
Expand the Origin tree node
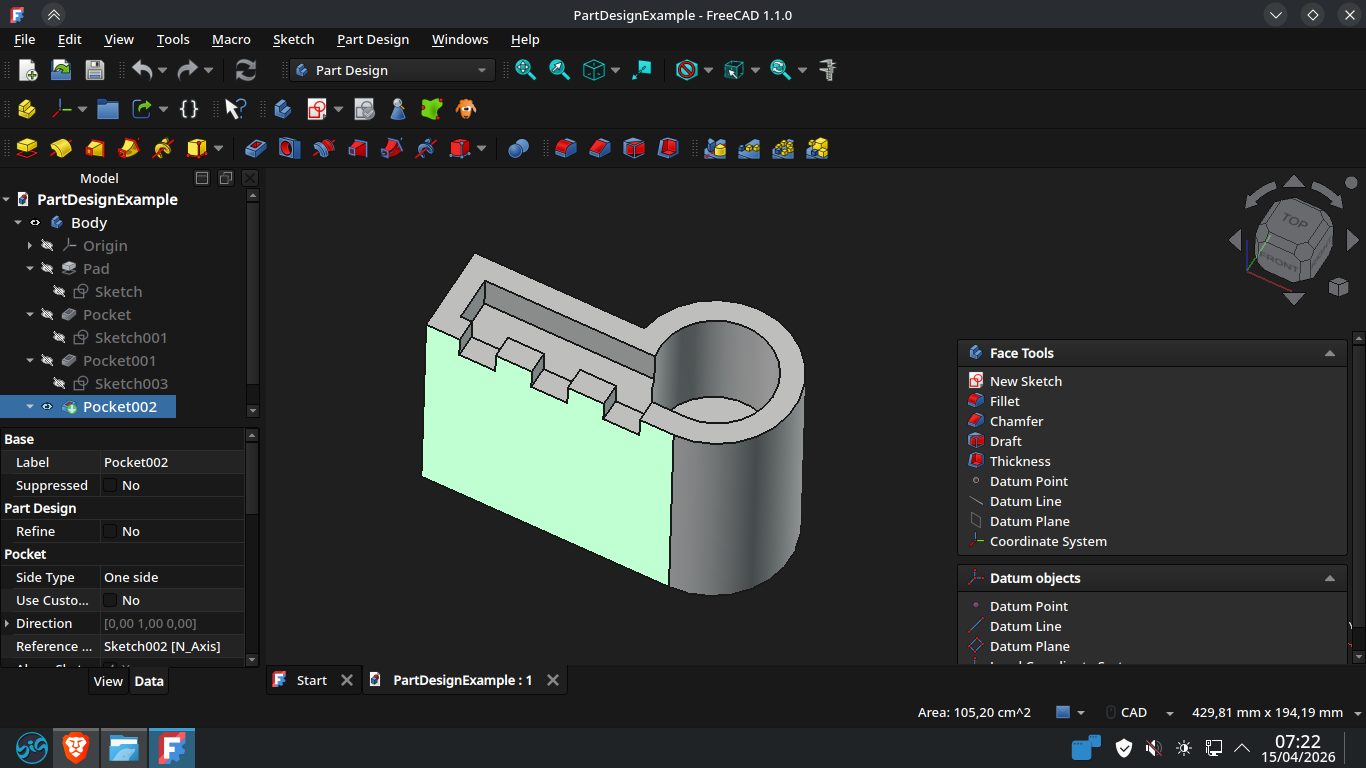30,246
